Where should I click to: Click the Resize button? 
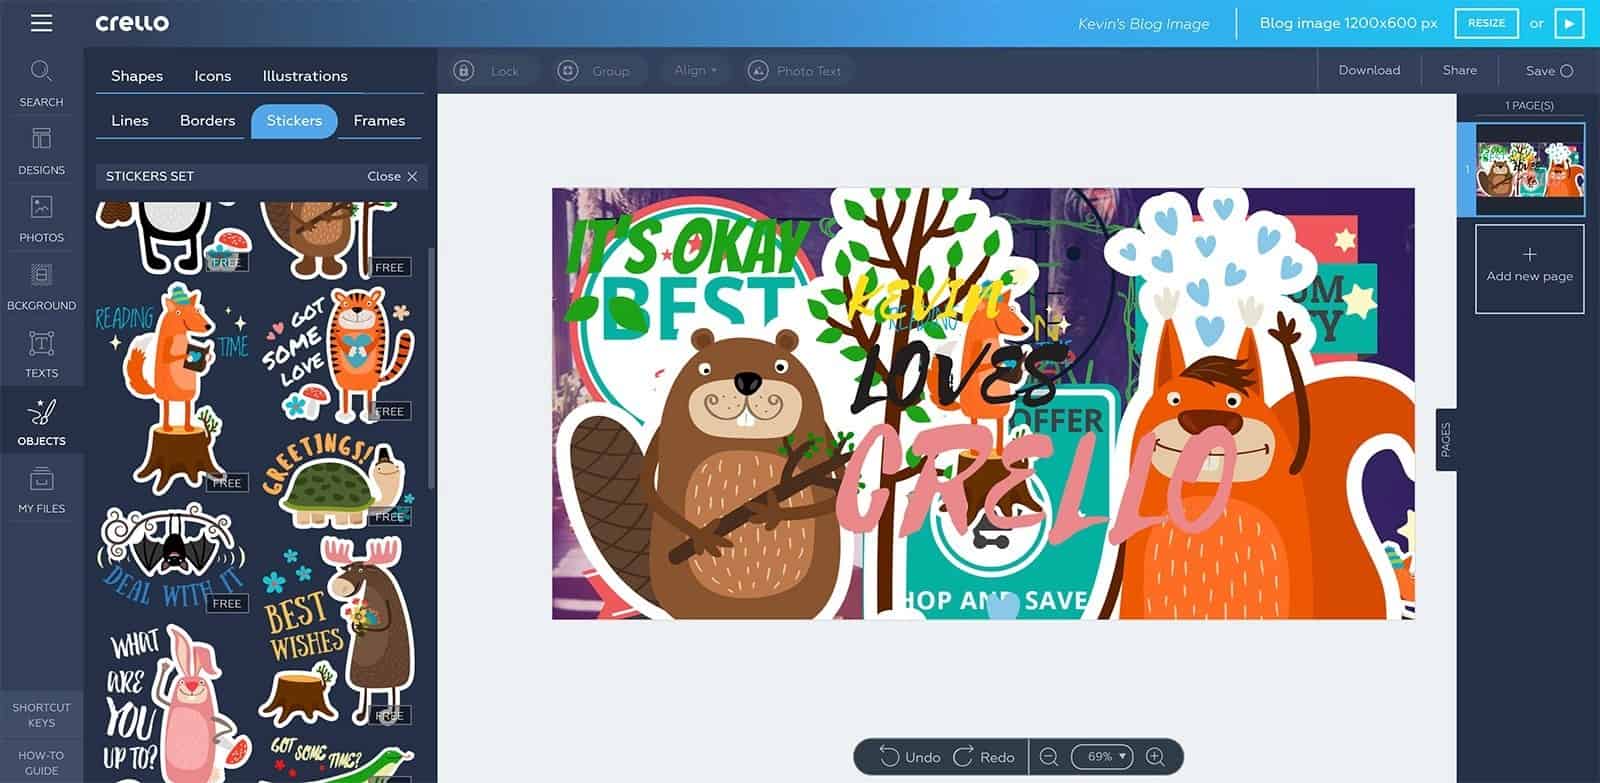click(1486, 22)
